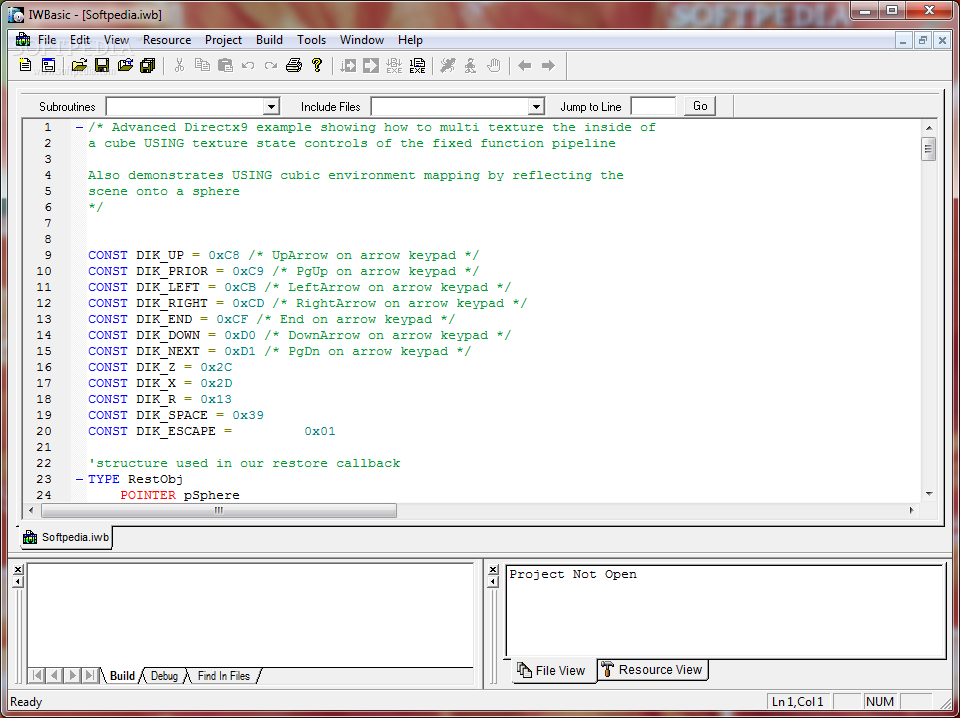Restore the inner document window
The width and height of the screenshot is (960, 718).
pos(923,40)
